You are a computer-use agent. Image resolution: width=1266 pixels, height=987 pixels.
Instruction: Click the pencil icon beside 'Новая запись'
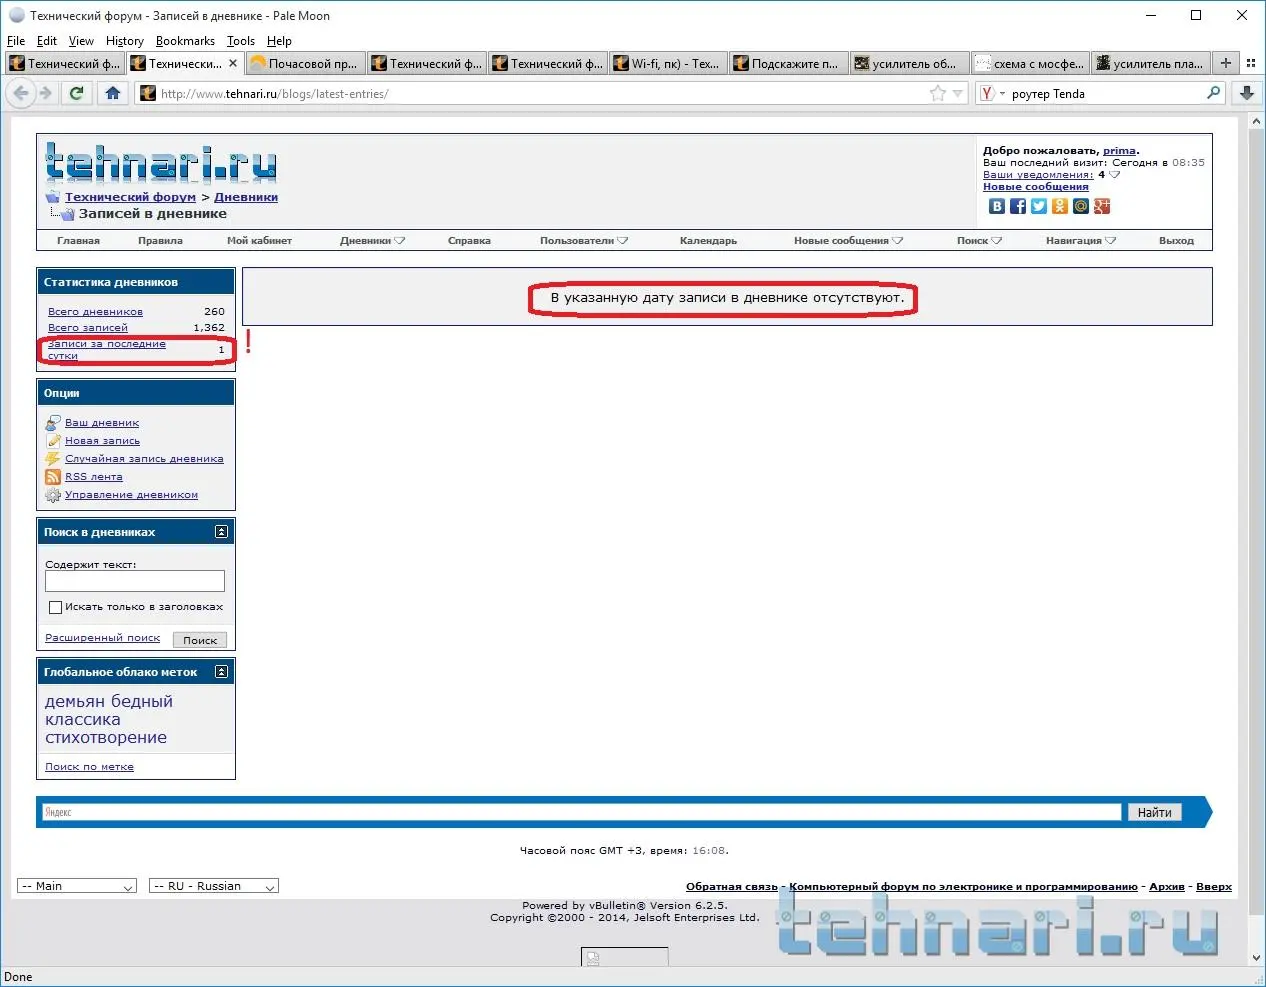(x=53, y=441)
